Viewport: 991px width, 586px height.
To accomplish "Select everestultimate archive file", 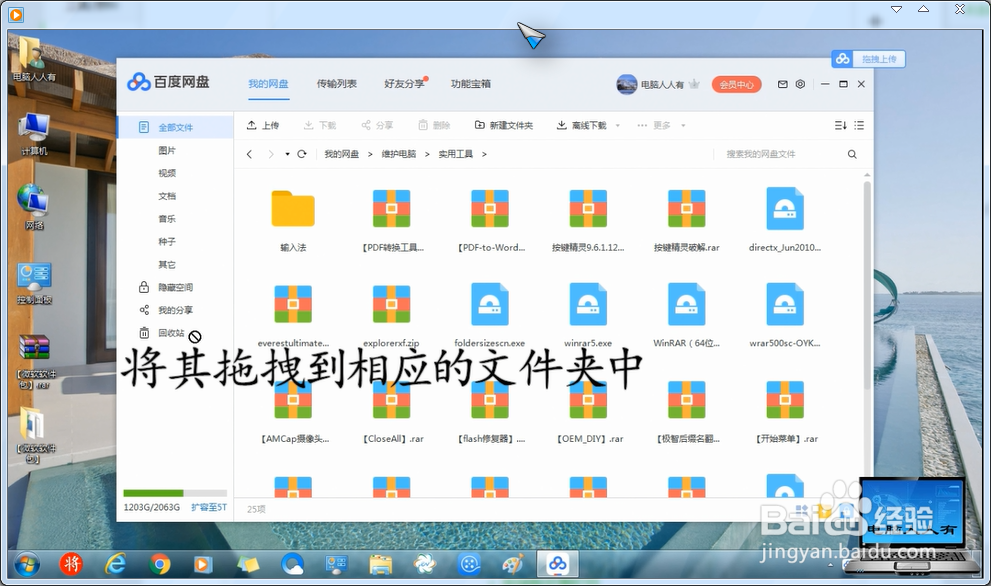I will [293, 304].
